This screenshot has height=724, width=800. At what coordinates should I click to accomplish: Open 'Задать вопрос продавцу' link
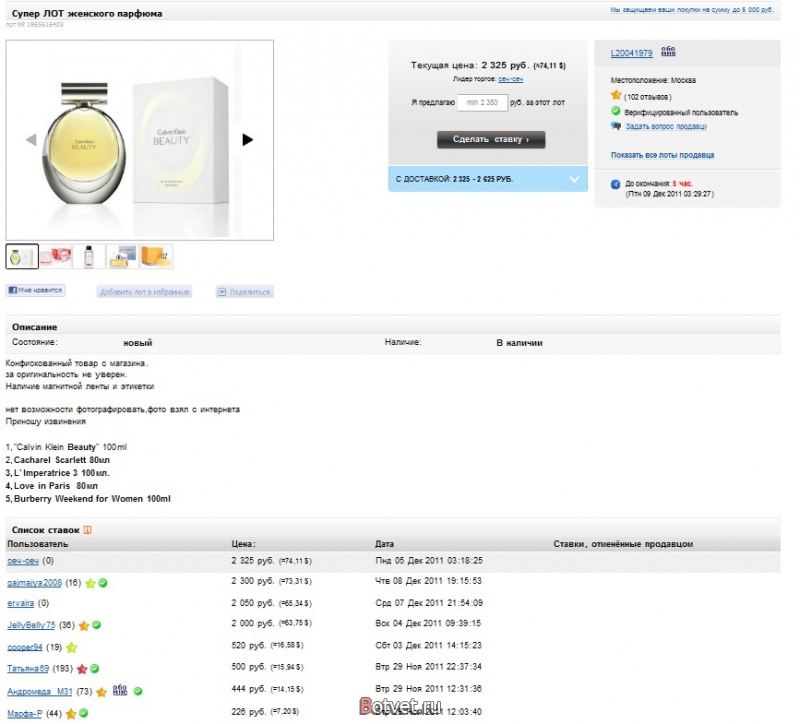666,127
